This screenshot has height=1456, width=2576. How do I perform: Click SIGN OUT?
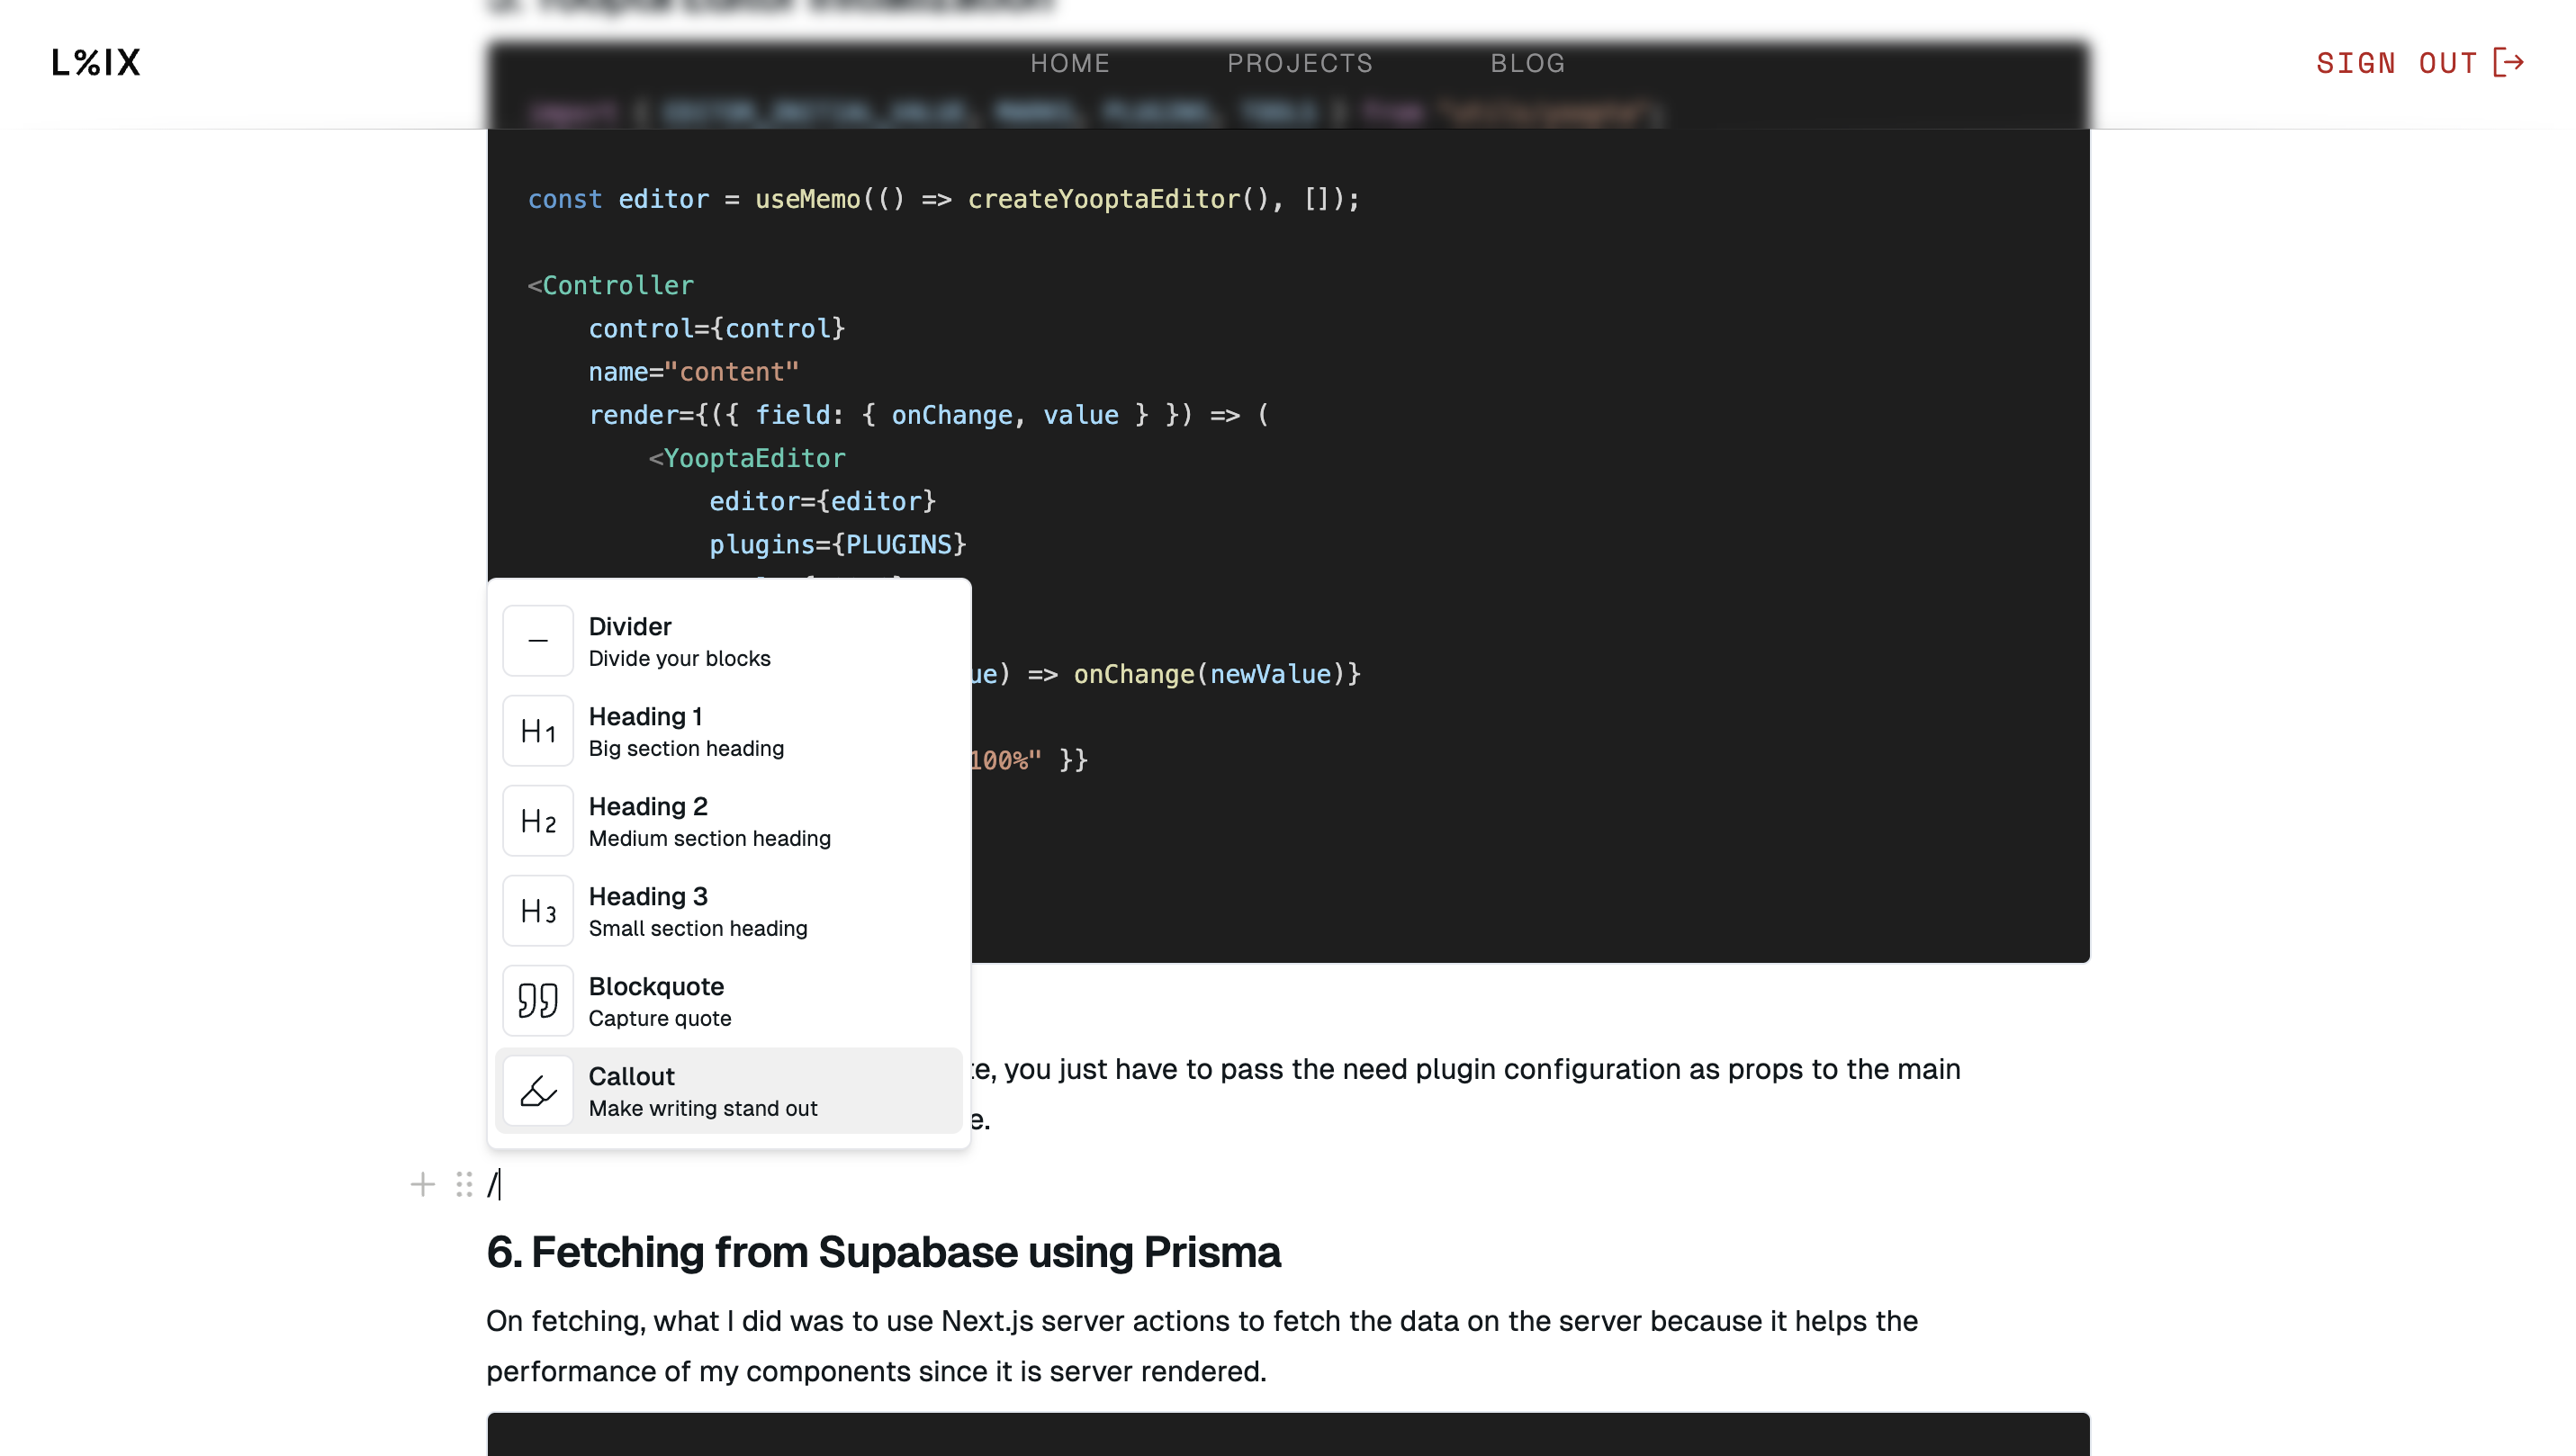click(2400, 63)
